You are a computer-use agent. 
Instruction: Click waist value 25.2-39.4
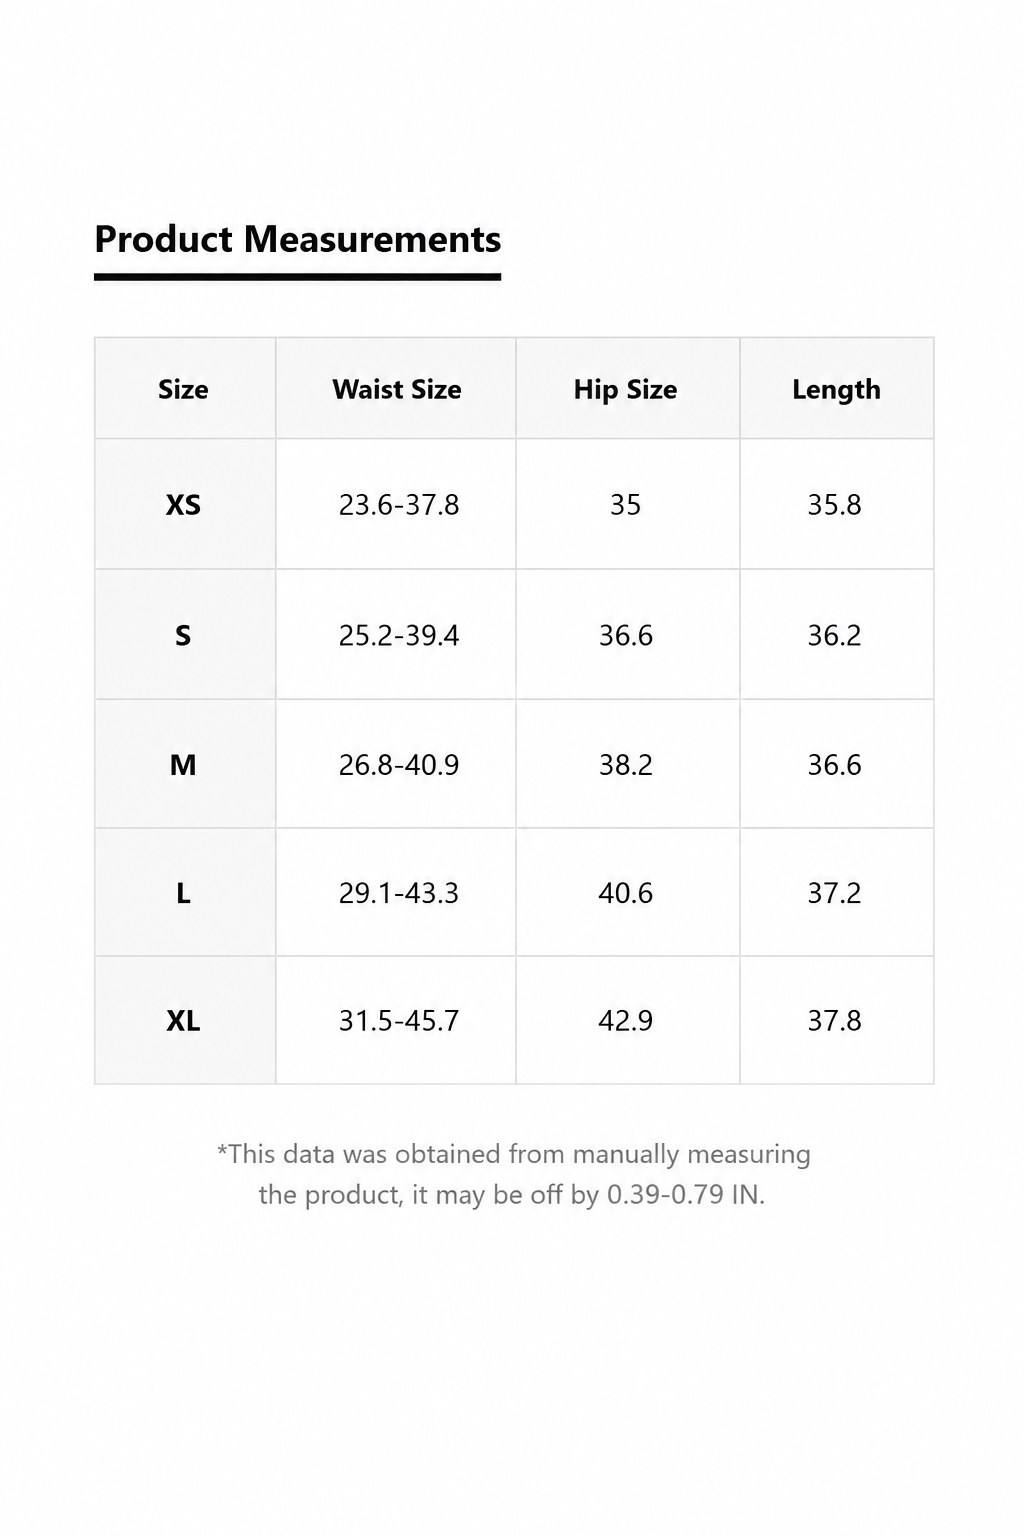(x=399, y=635)
